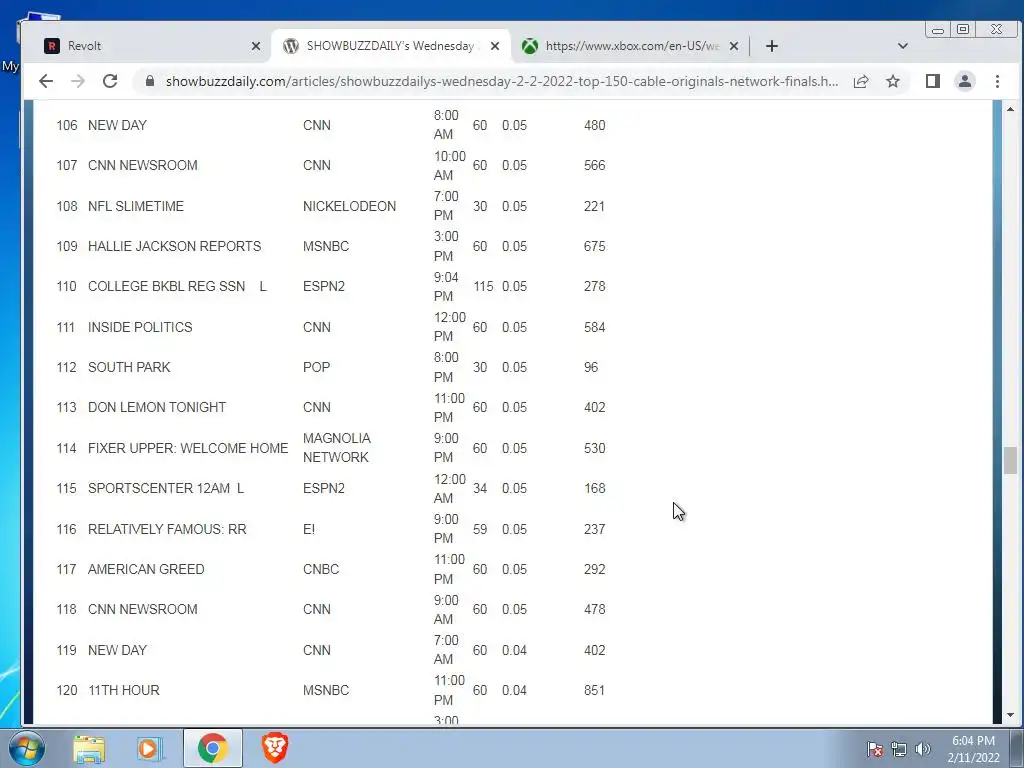This screenshot has width=1024, height=768.
Task: Click the CNBC network cell
Action: pyautogui.click(x=321, y=569)
